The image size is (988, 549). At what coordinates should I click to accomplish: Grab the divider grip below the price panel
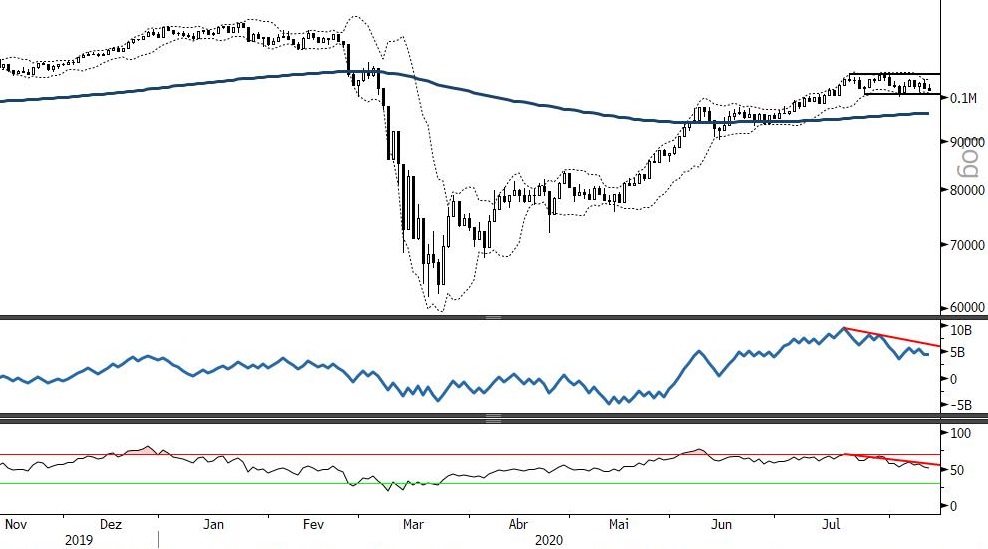point(492,317)
